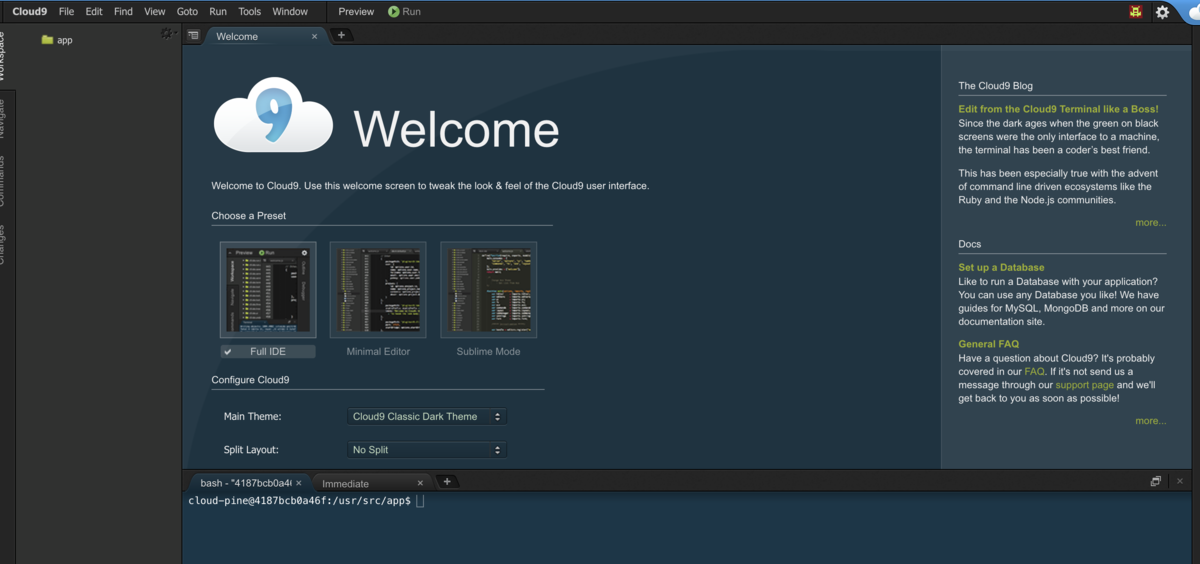
Task: Maximize the console panel icon
Action: point(1156,482)
